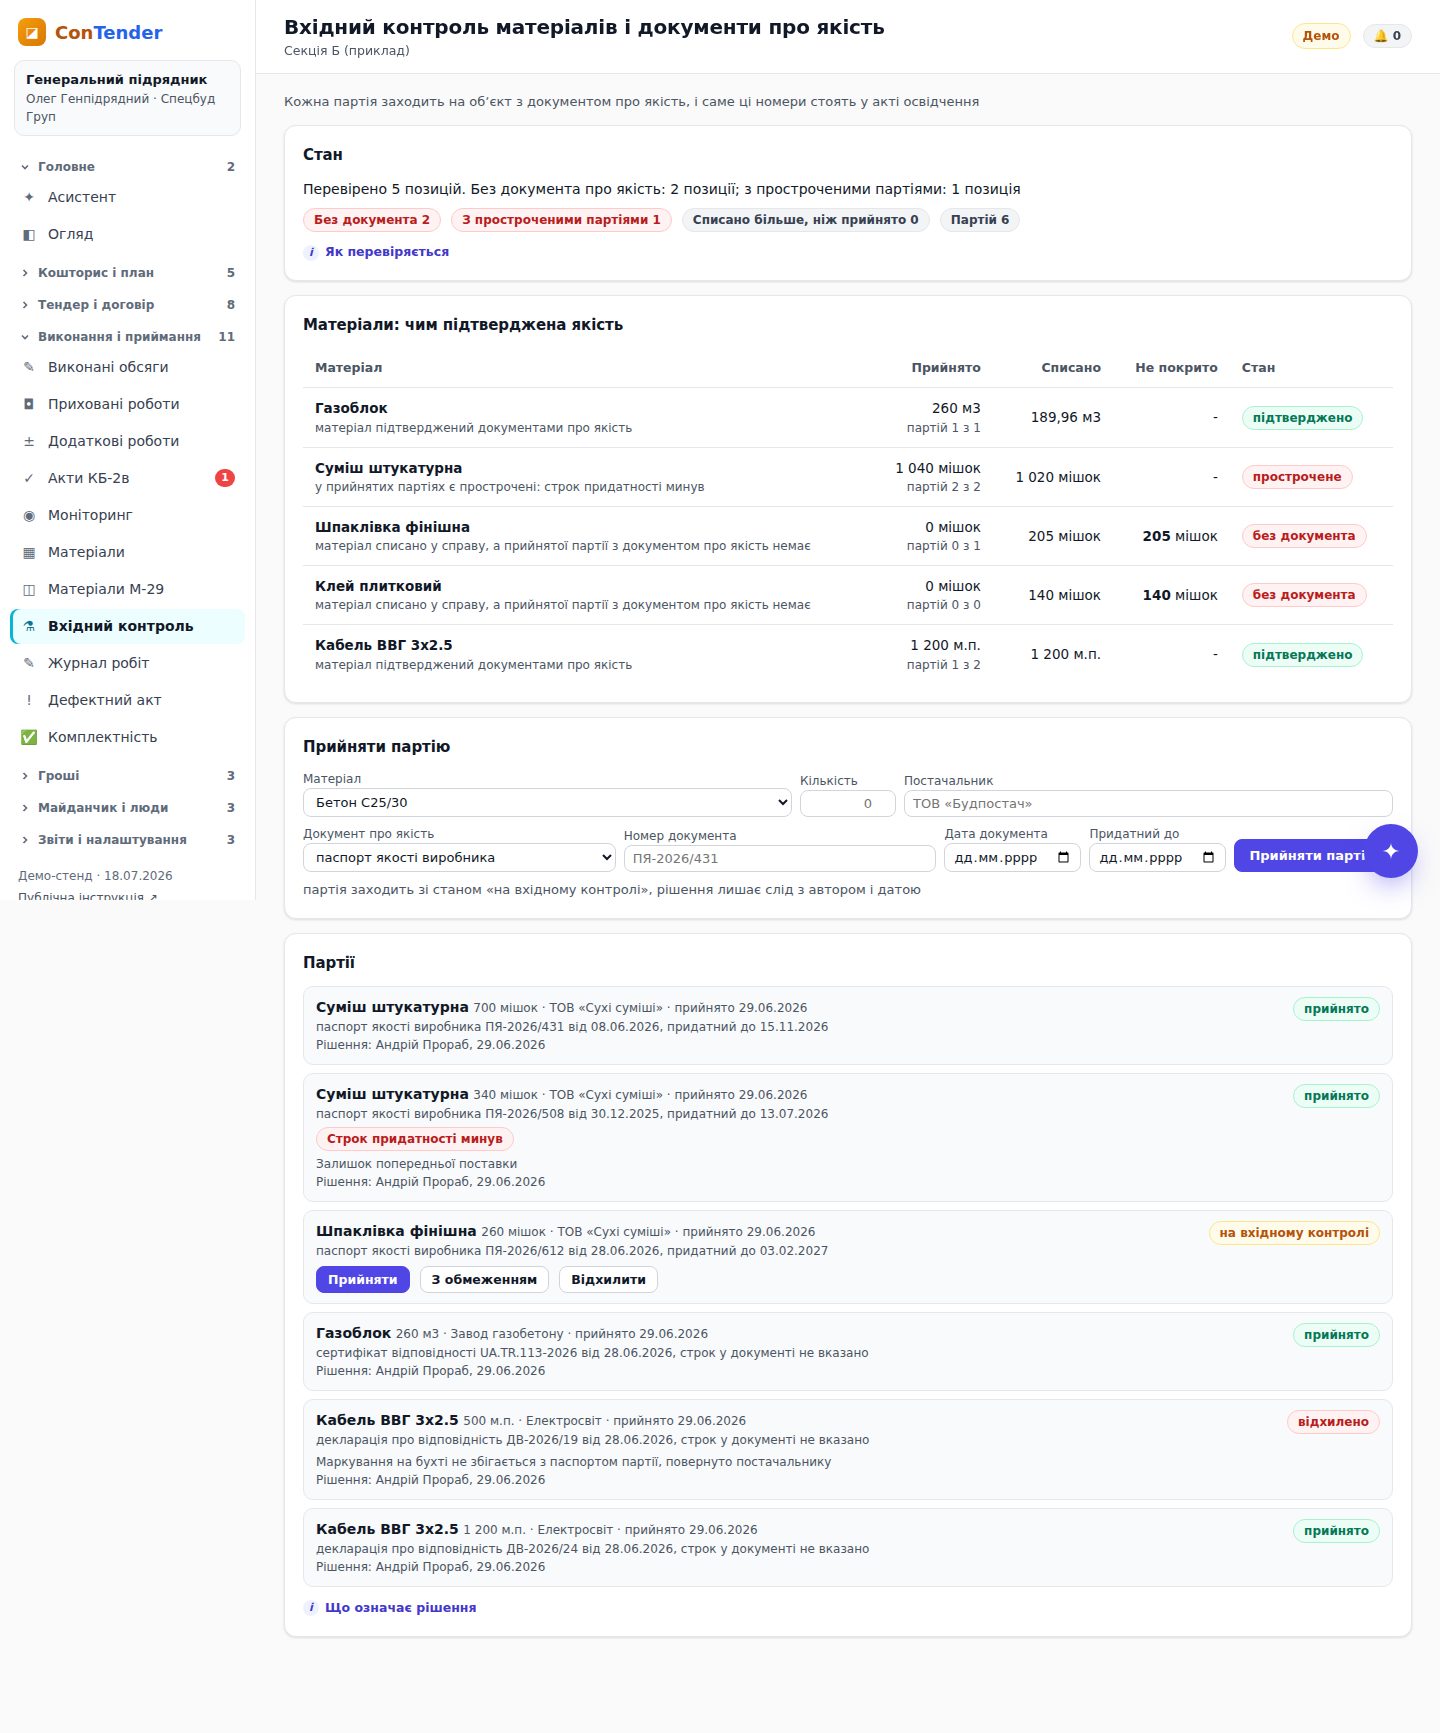Open the Документ про якість dropdown
Viewport: 1440px width, 1733px height.
coord(459,857)
